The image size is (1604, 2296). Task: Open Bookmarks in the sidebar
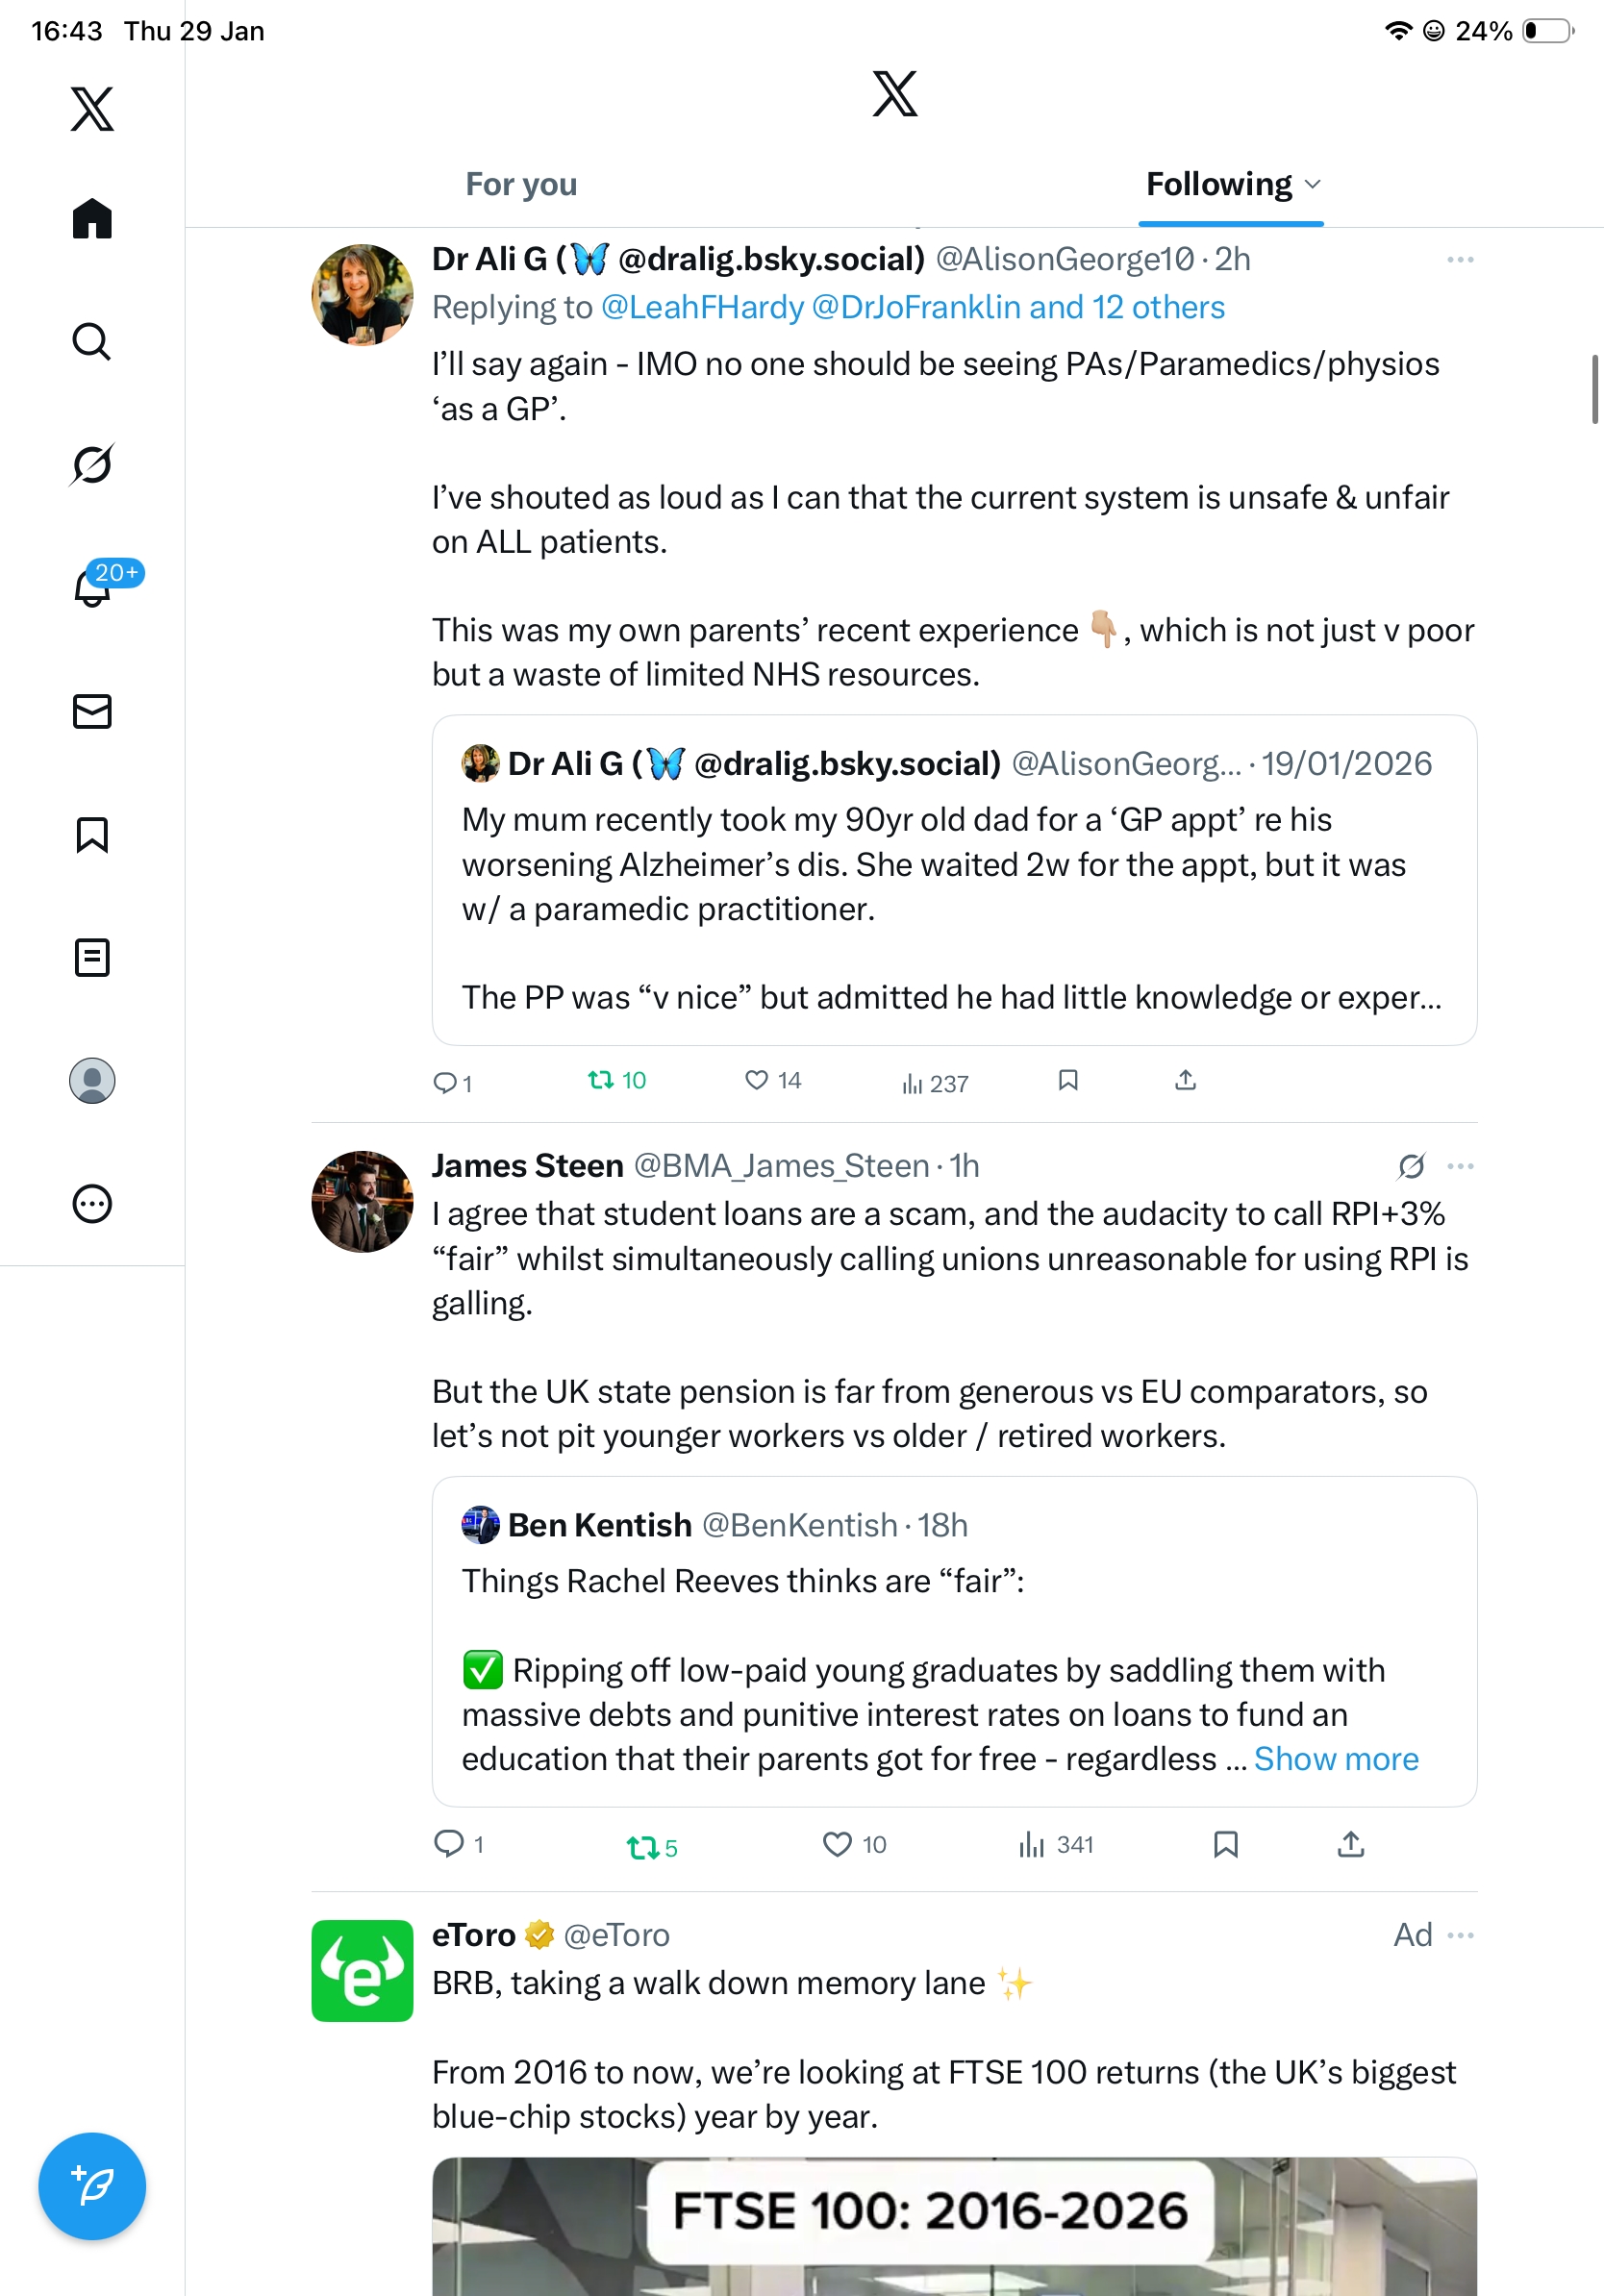point(92,835)
